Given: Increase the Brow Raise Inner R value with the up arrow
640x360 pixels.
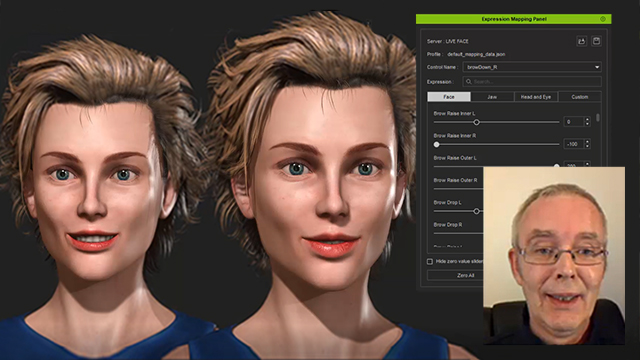Looking at the screenshot, I should tap(587, 142).
